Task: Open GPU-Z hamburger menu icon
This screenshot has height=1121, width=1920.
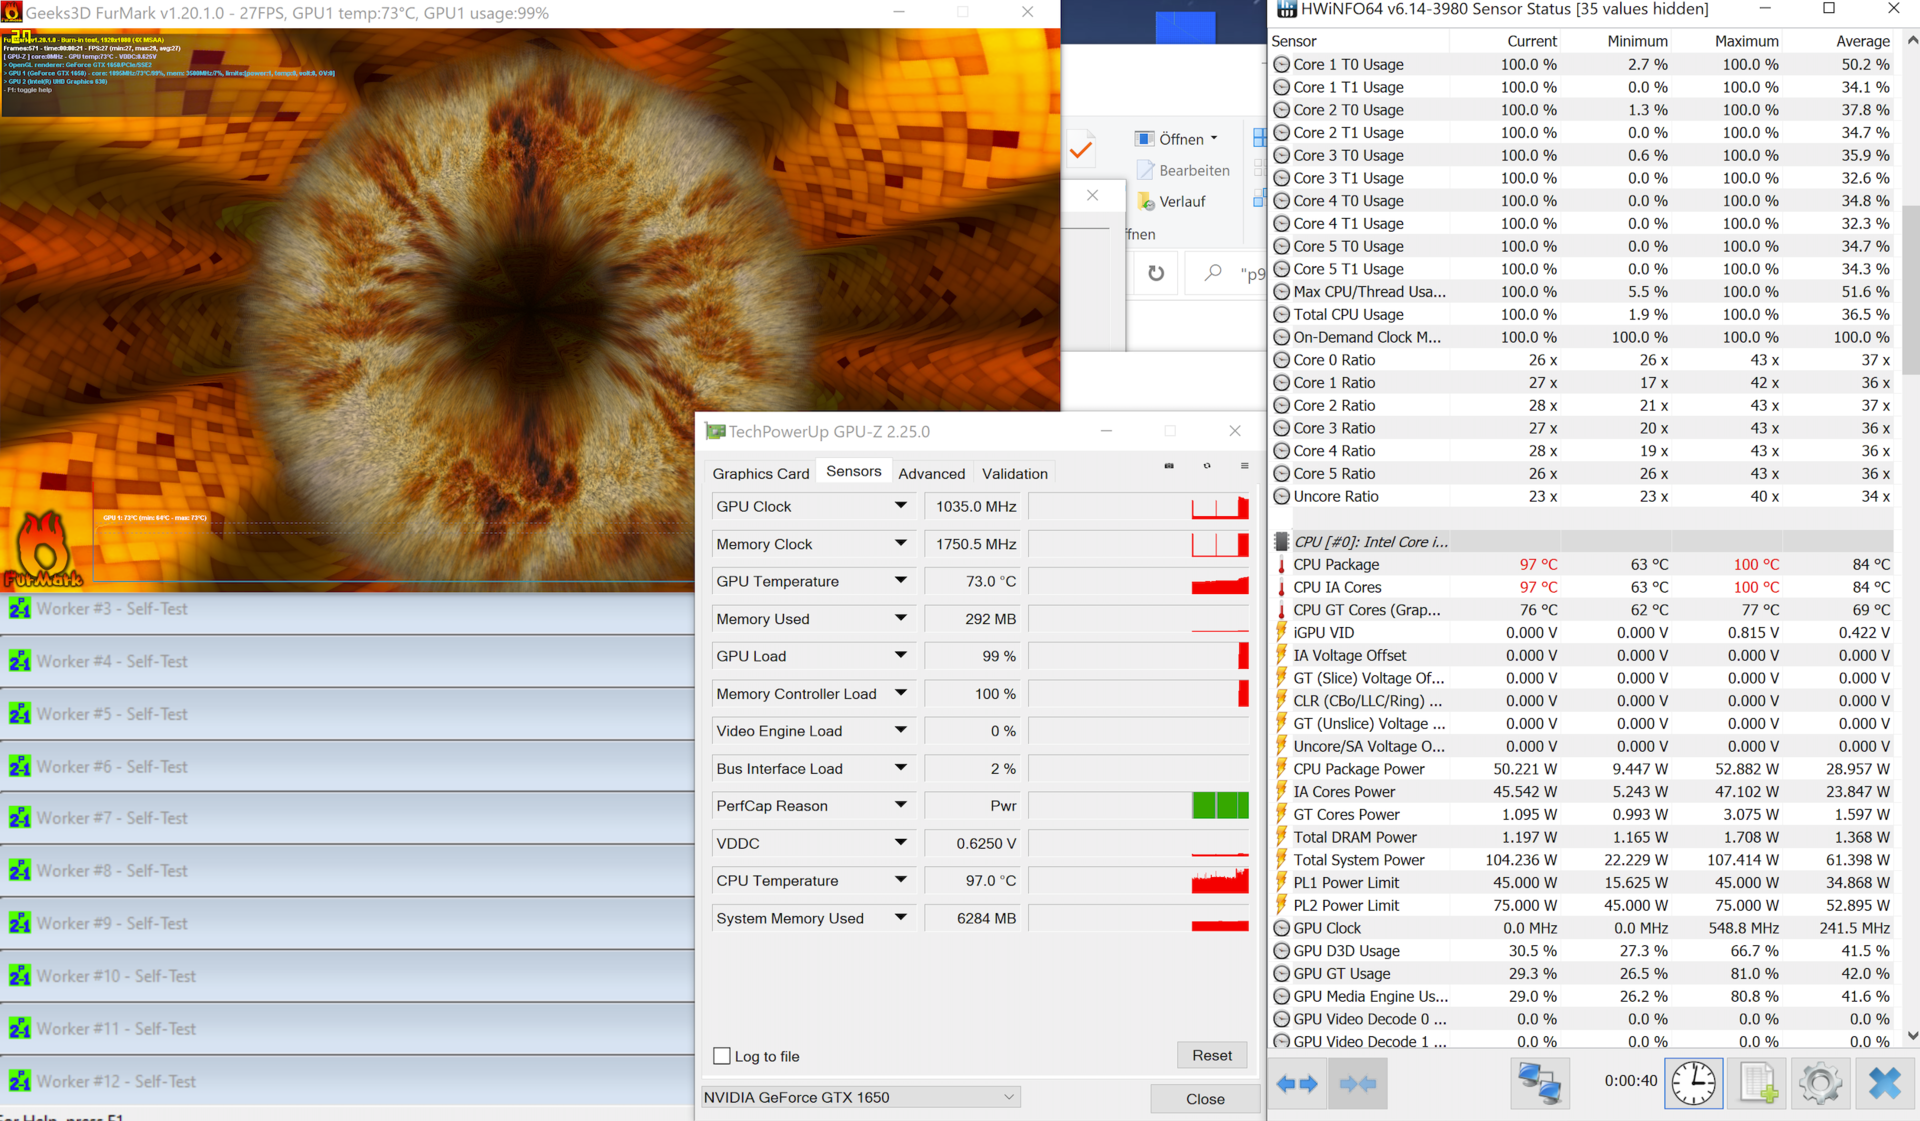Action: [1244, 466]
